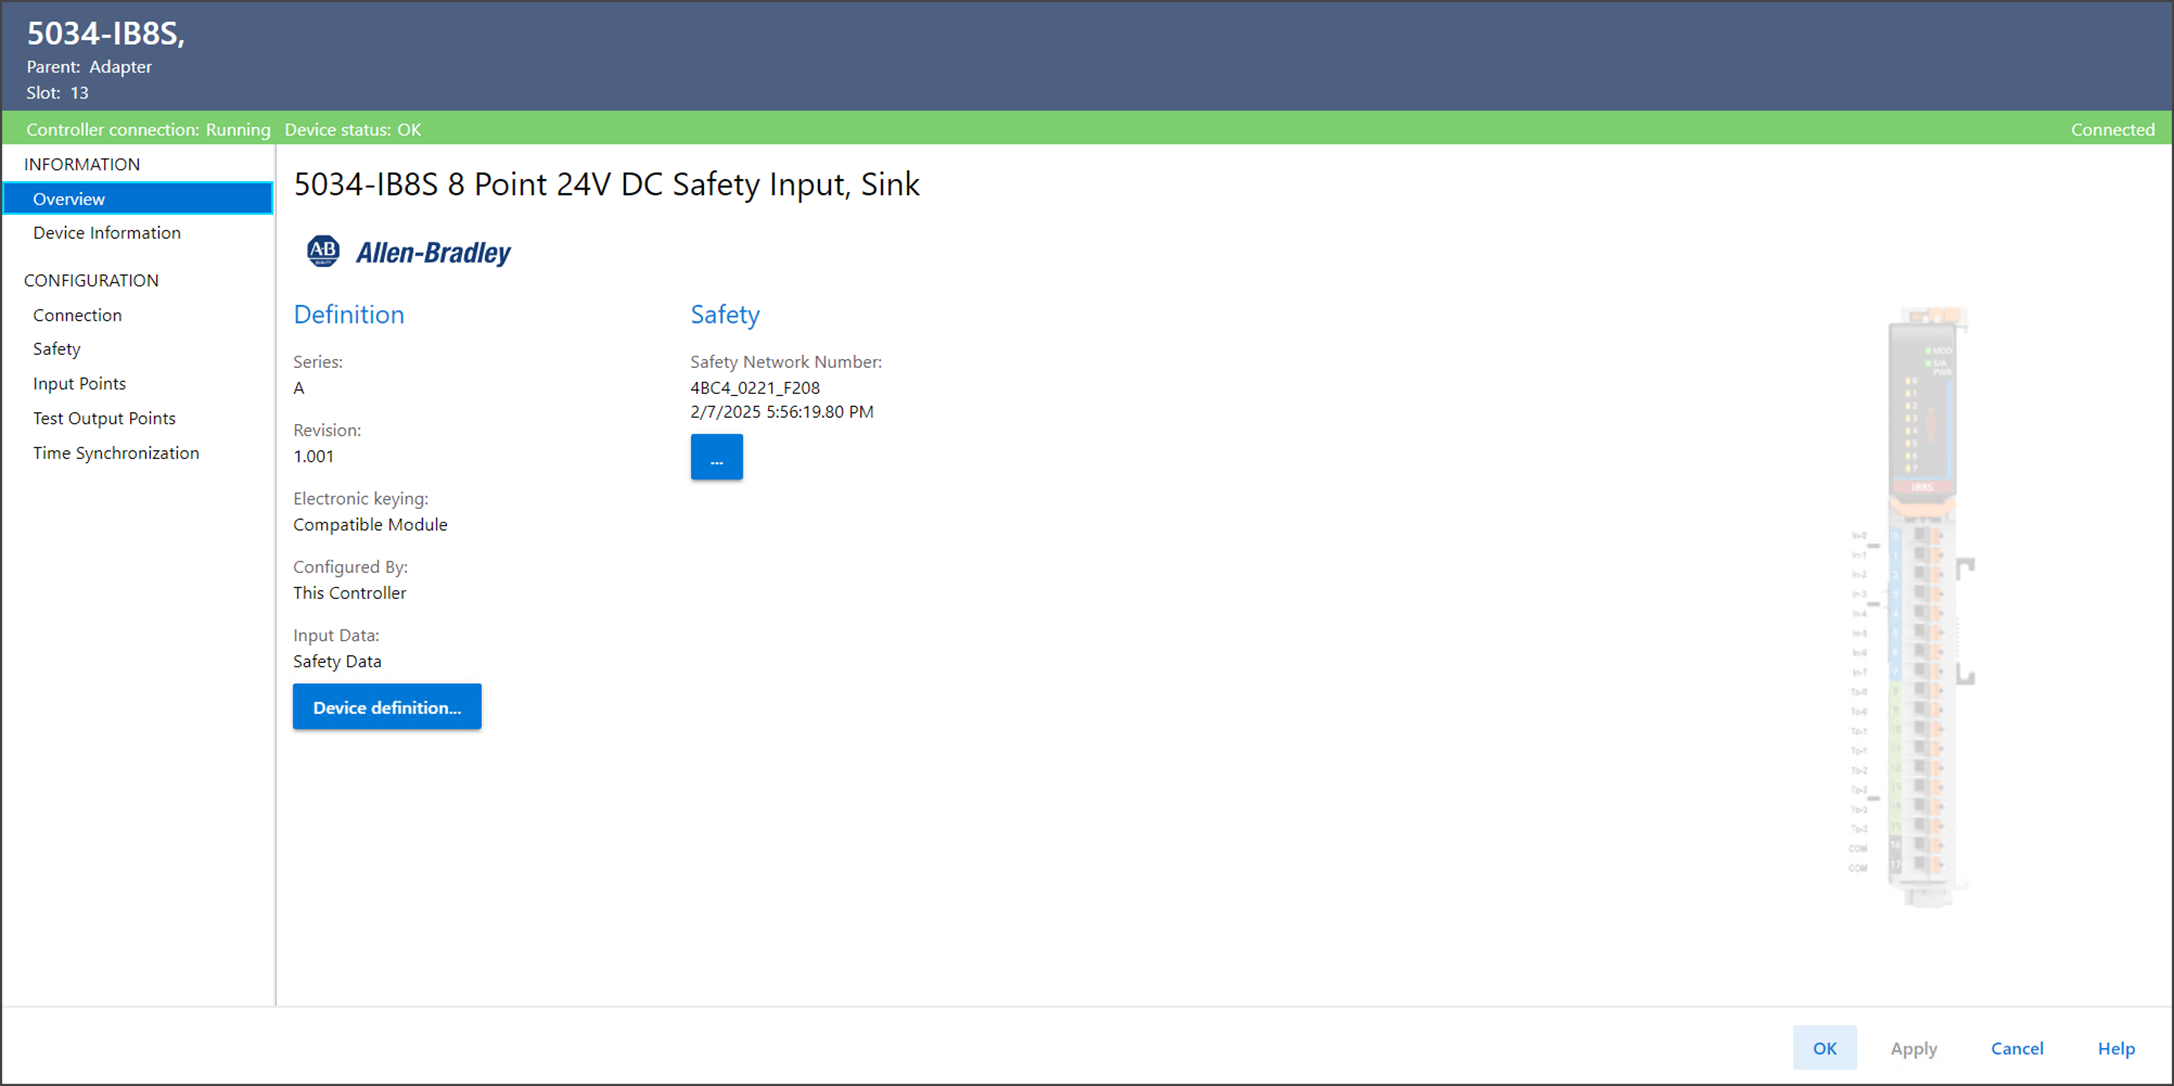Open the Device Information page
The image size is (2174, 1086).
pos(107,233)
